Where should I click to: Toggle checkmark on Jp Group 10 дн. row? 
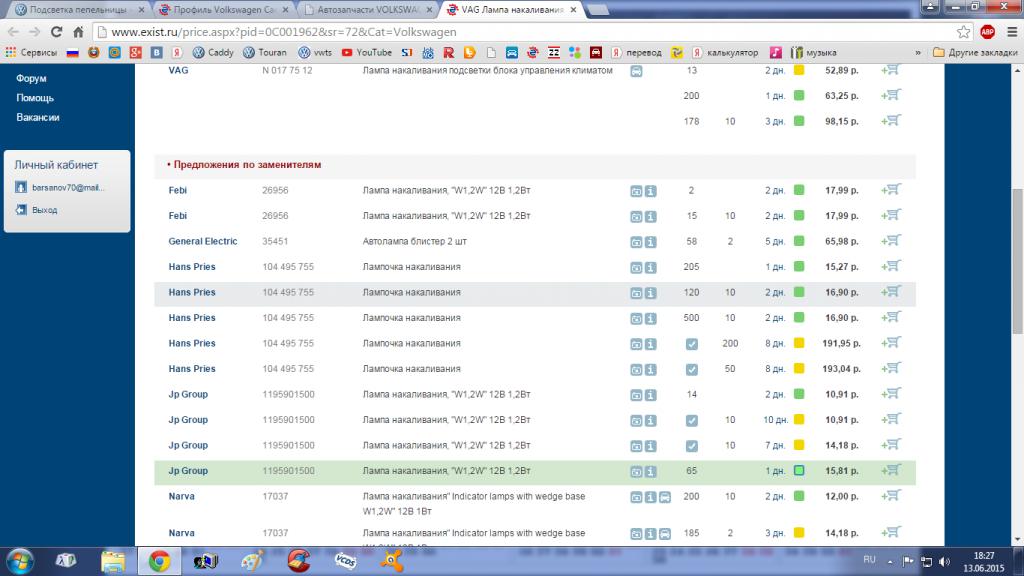tap(692, 420)
